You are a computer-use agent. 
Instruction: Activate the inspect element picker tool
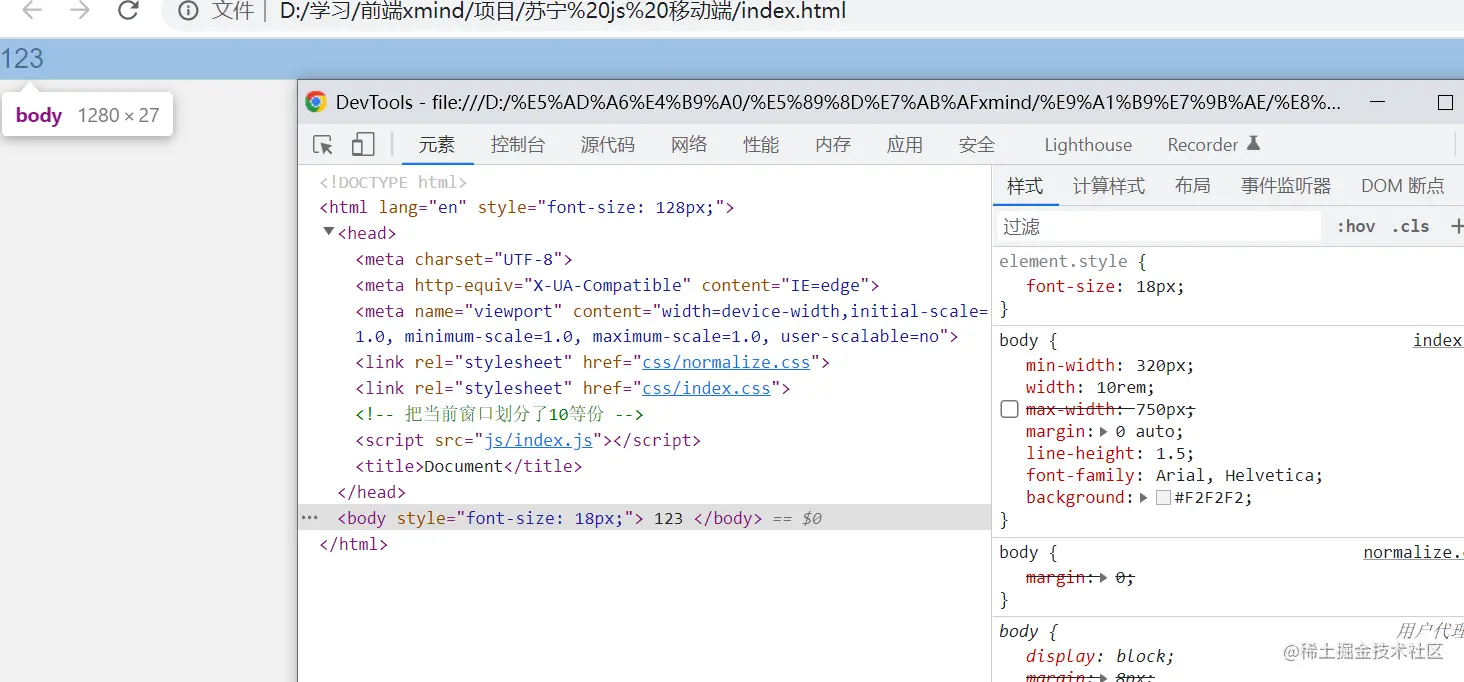tap(323, 145)
